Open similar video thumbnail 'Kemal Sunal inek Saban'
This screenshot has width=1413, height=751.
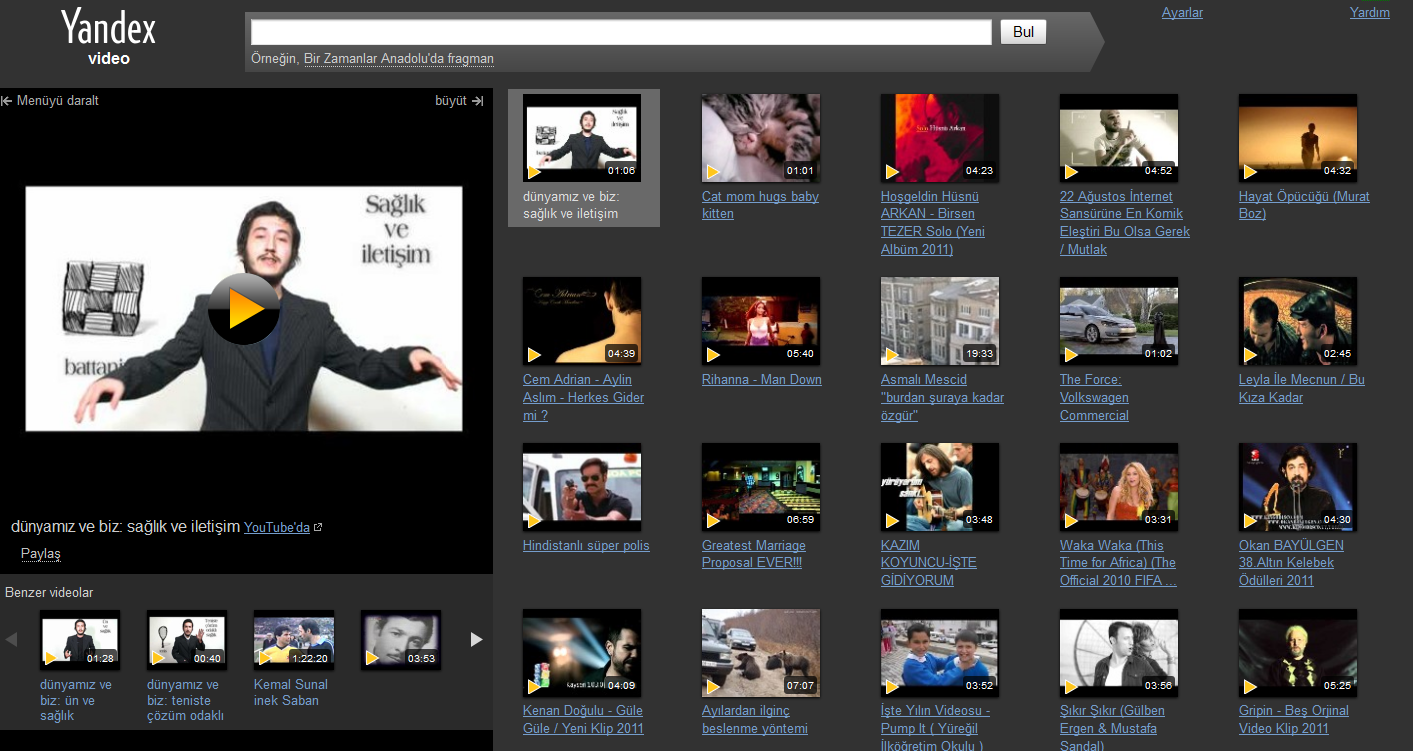(294, 640)
